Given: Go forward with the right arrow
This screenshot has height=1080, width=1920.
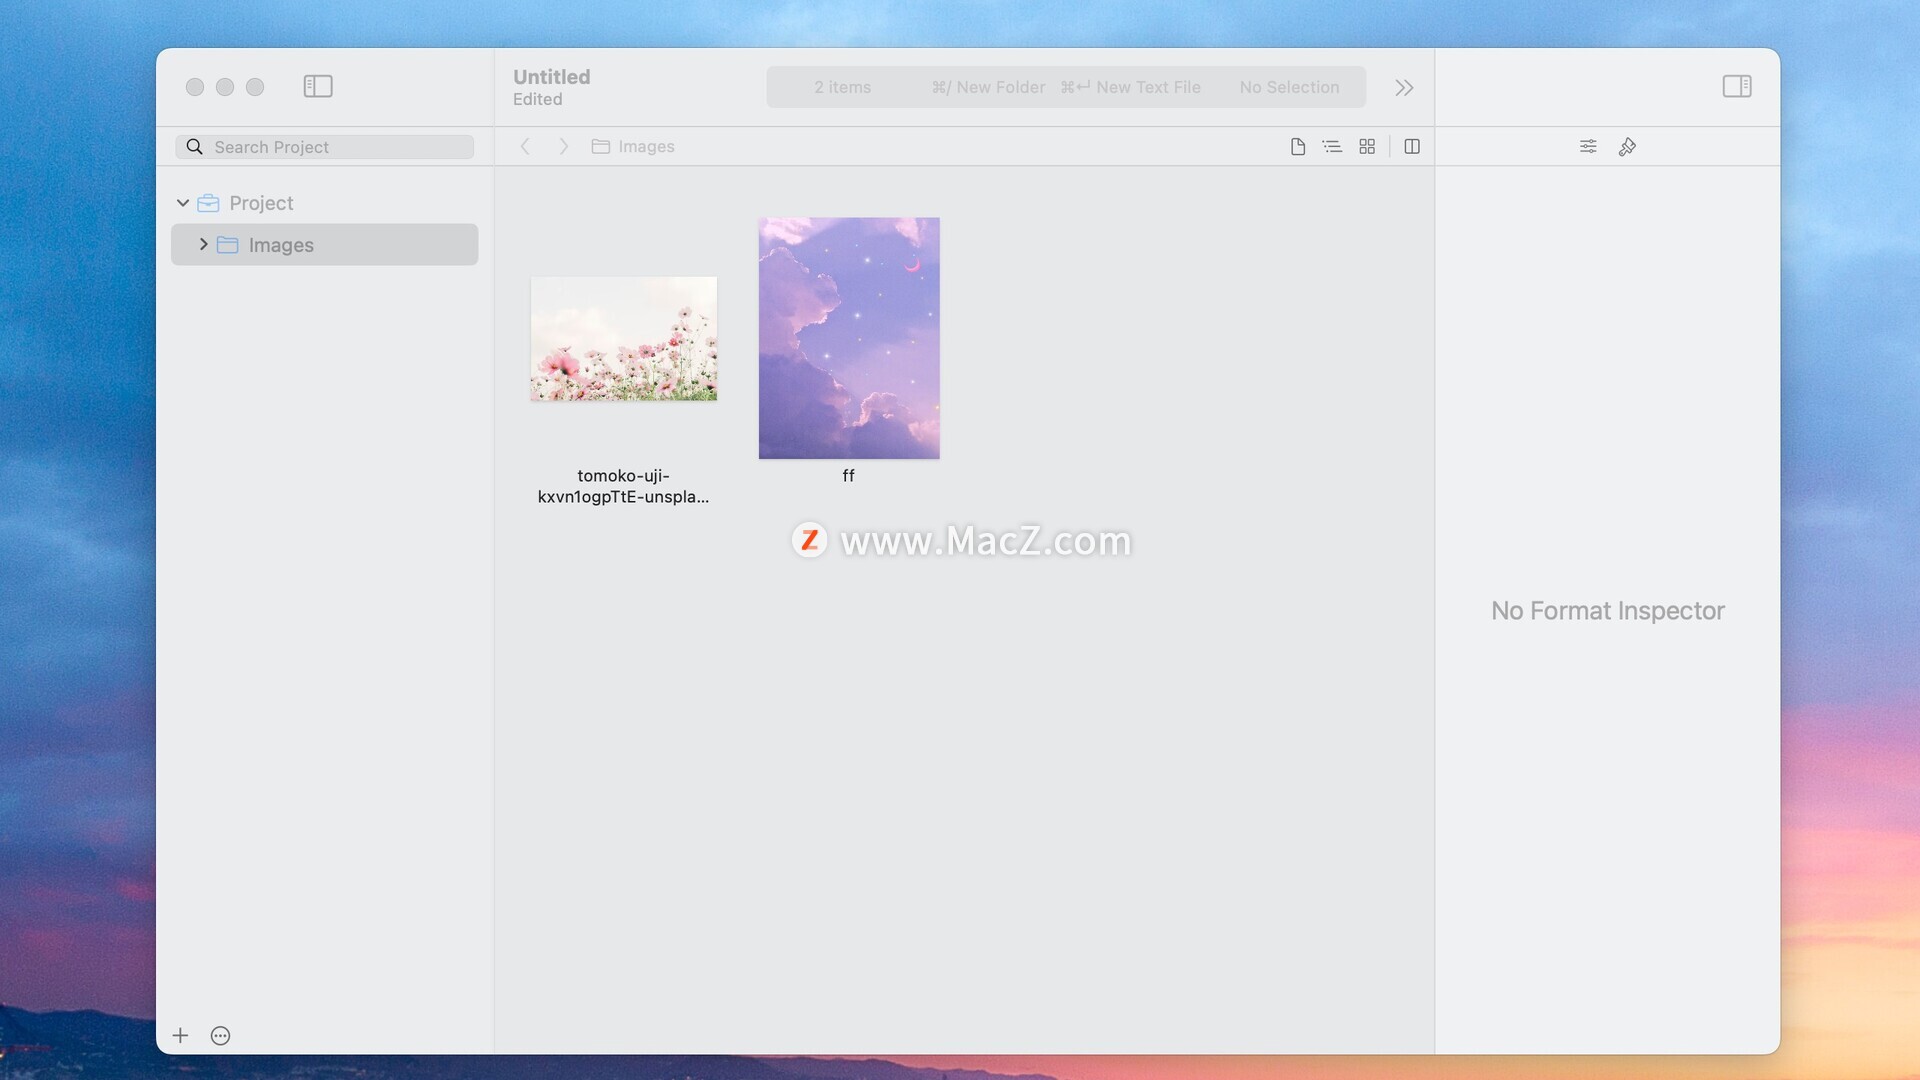Looking at the screenshot, I should 564,147.
